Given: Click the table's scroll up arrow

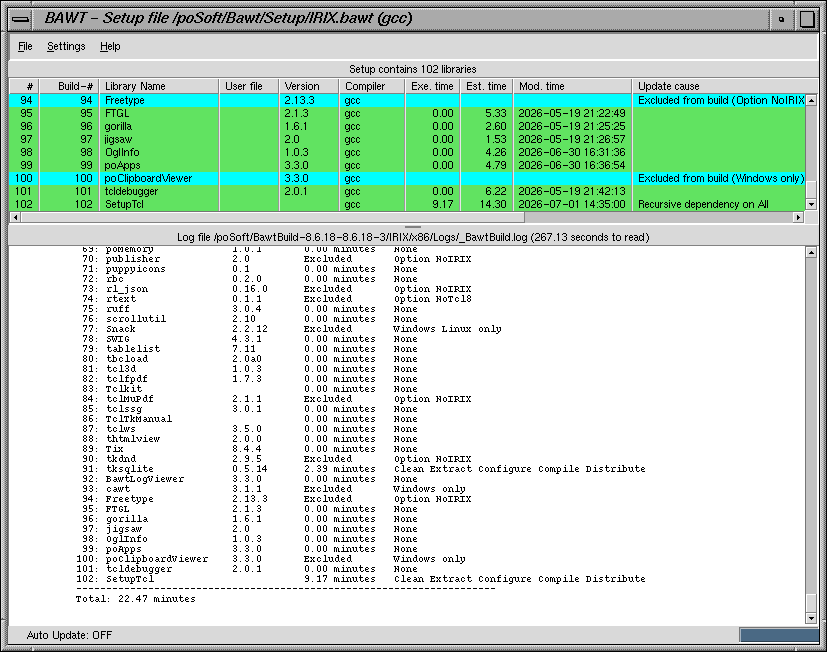Looking at the screenshot, I should coord(811,100).
